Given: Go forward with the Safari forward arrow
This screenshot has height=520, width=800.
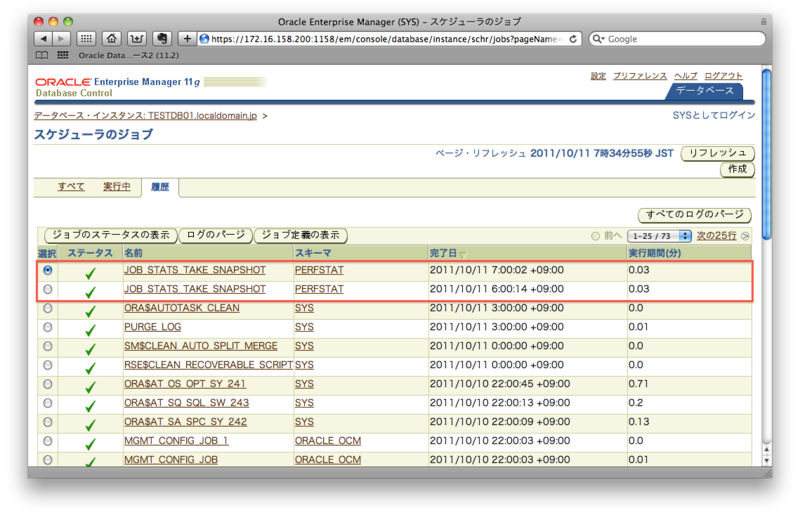Looking at the screenshot, I should [x=61, y=39].
